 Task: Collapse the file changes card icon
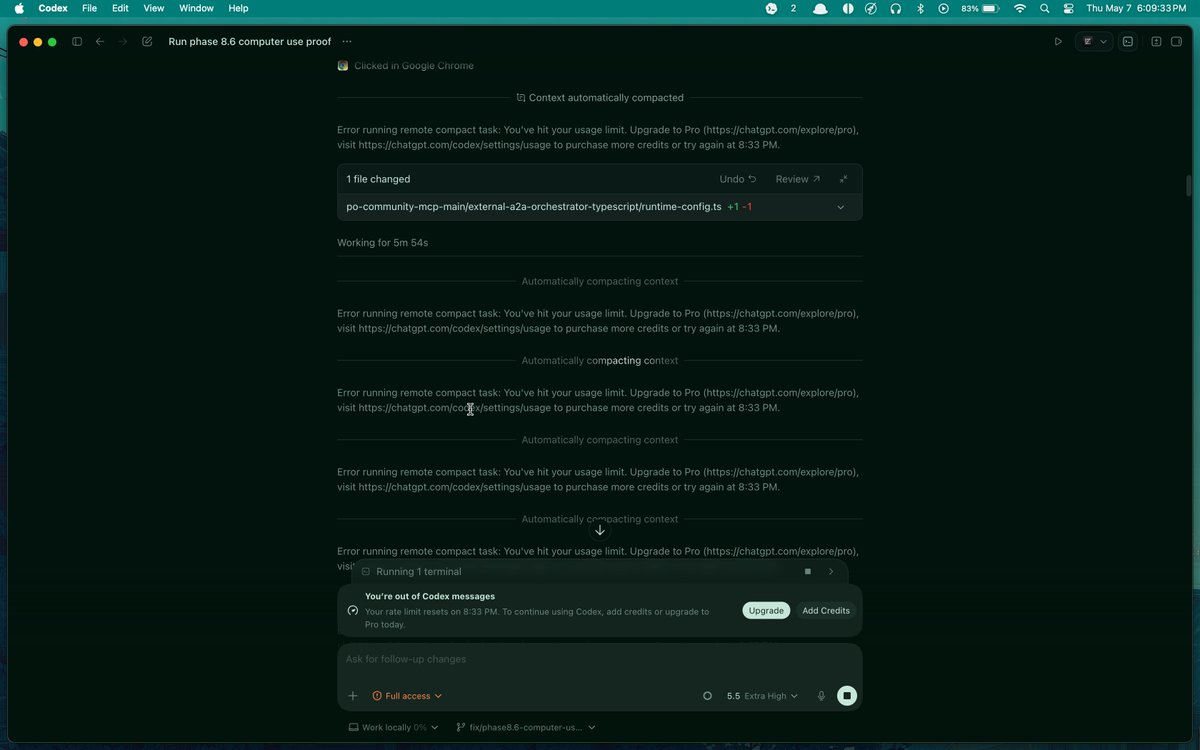pos(843,179)
